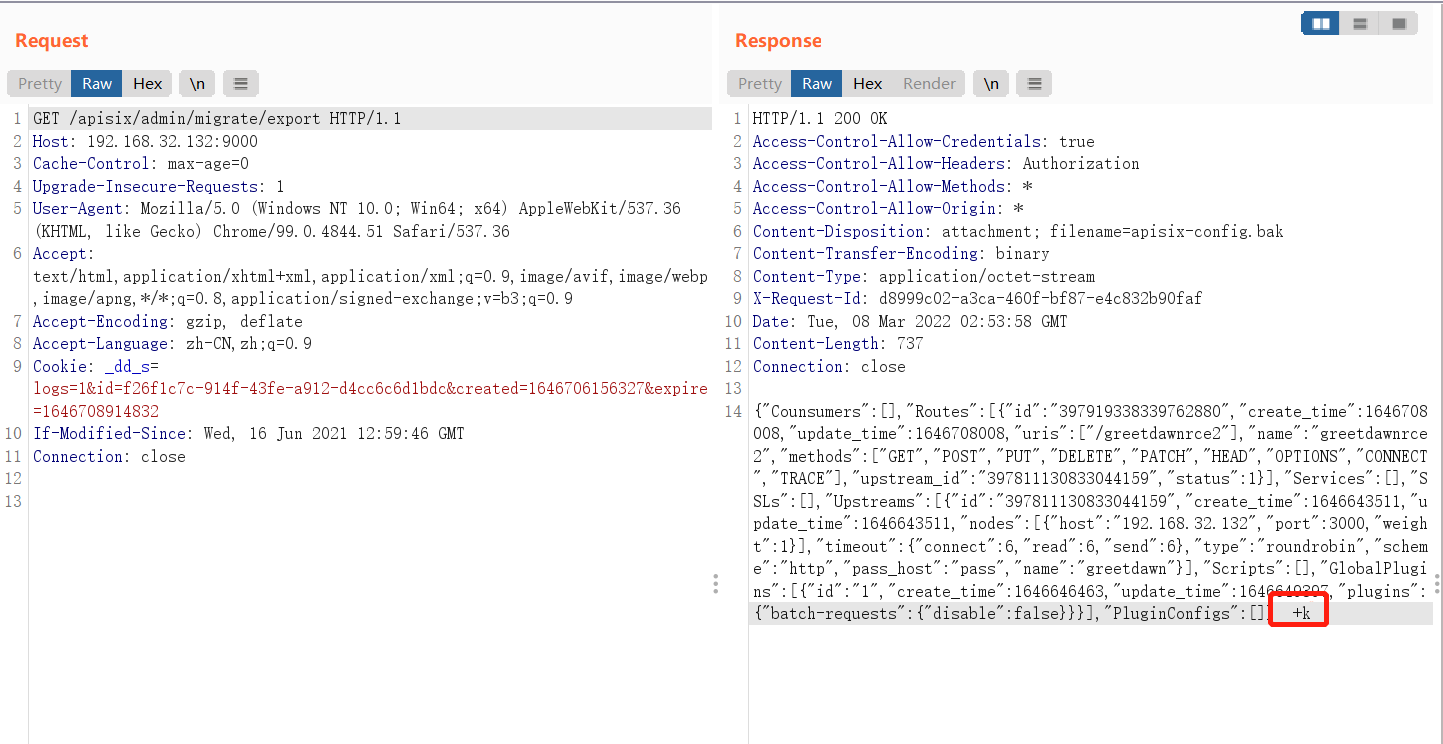Click the Accept-Encoding: gzip, deflate line
The image size is (1443, 744).
(x=168, y=322)
